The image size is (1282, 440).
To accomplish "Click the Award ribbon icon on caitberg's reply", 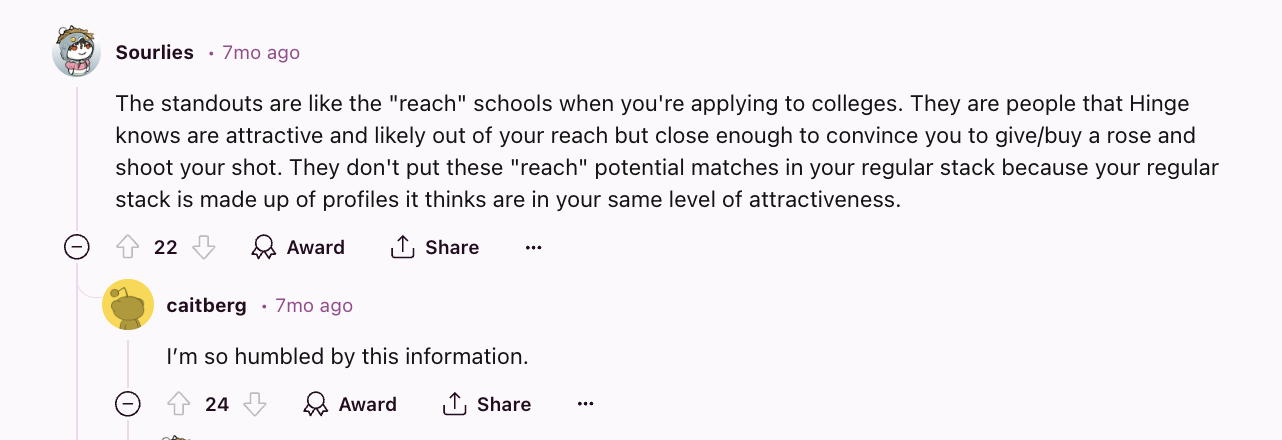I will click(x=316, y=404).
